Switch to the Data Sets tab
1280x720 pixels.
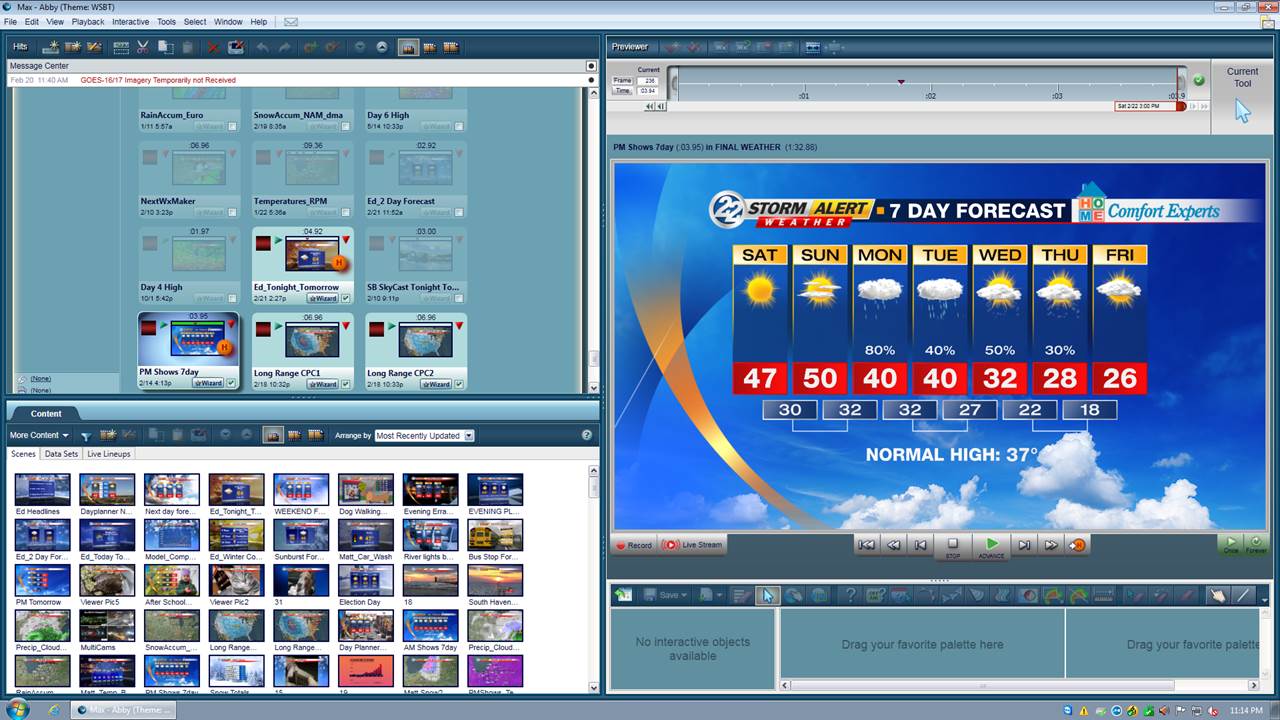pyautogui.click(x=61, y=454)
